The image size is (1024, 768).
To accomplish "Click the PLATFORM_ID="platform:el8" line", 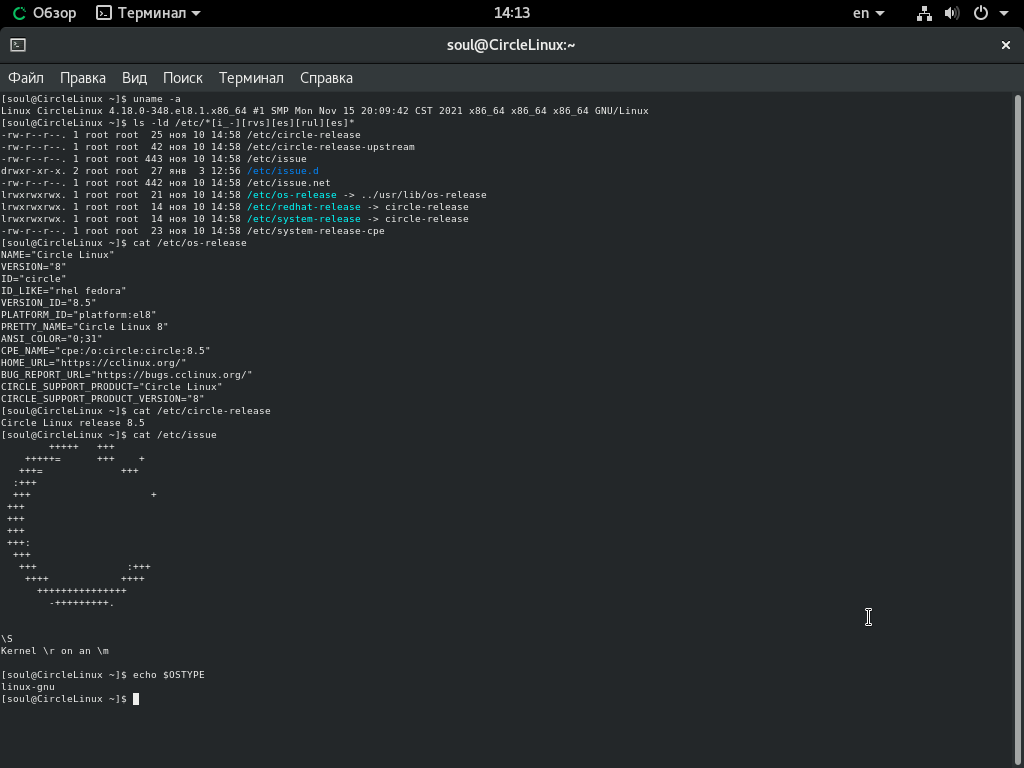I will (x=79, y=315).
